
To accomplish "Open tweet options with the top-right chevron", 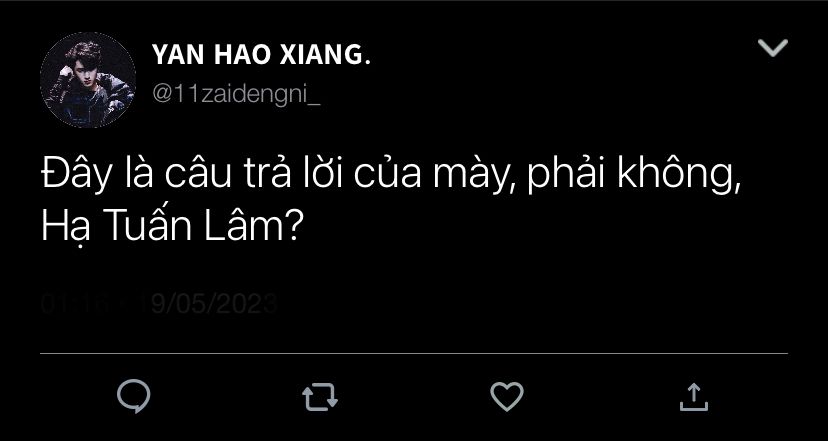I will click(773, 48).
